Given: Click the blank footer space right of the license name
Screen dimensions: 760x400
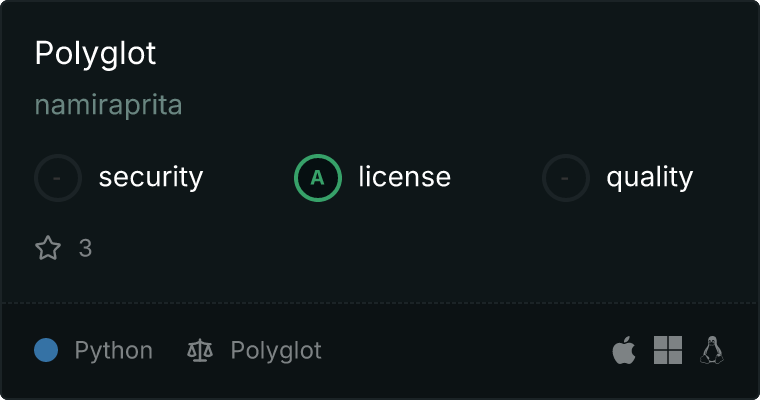Looking at the screenshot, I should (460, 351).
